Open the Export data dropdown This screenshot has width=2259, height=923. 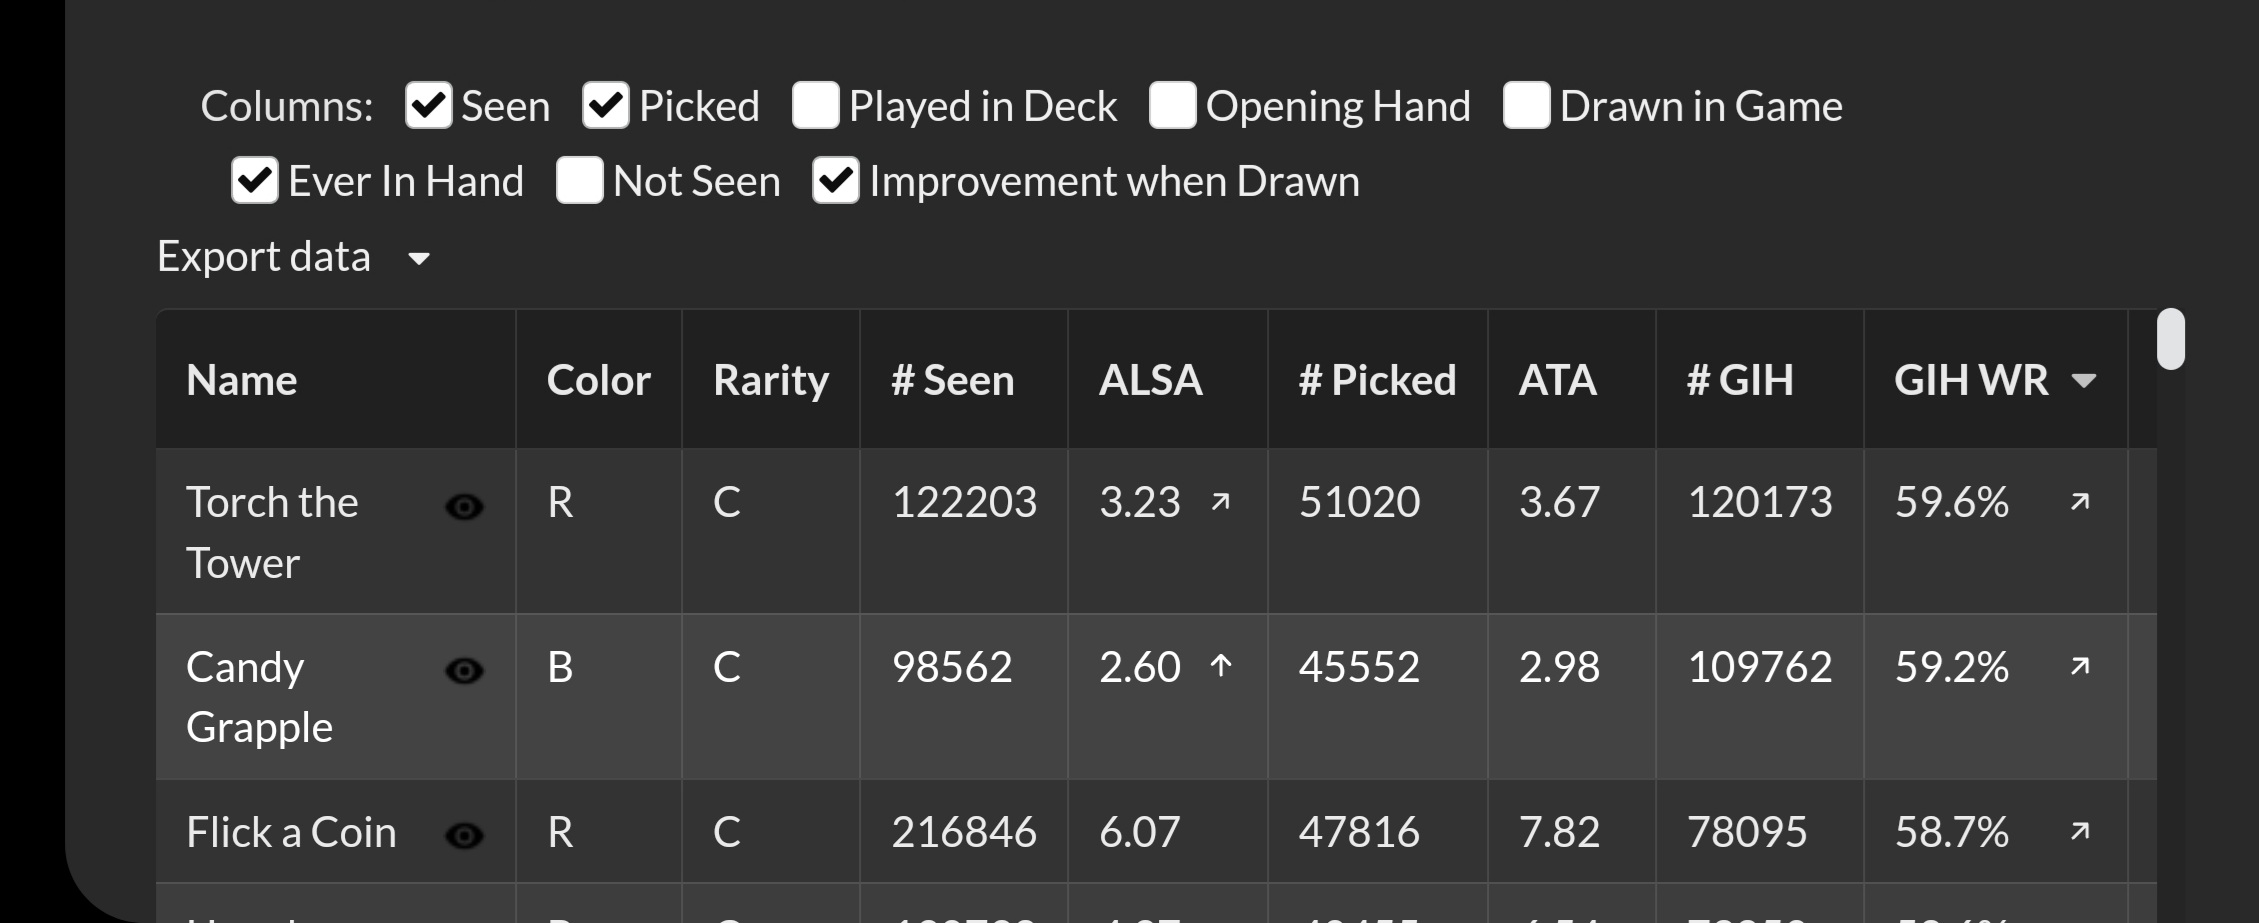[294, 257]
